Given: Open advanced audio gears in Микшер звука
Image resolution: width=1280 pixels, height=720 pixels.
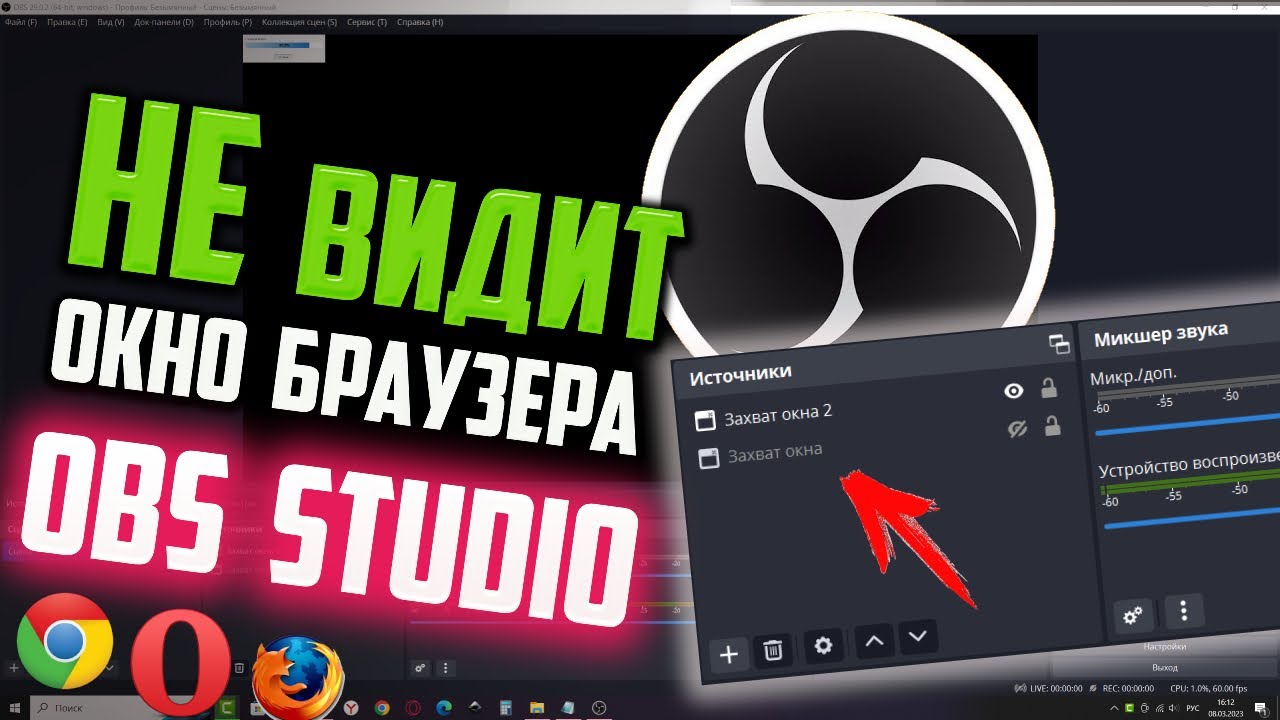Looking at the screenshot, I should pyautogui.click(x=1133, y=615).
